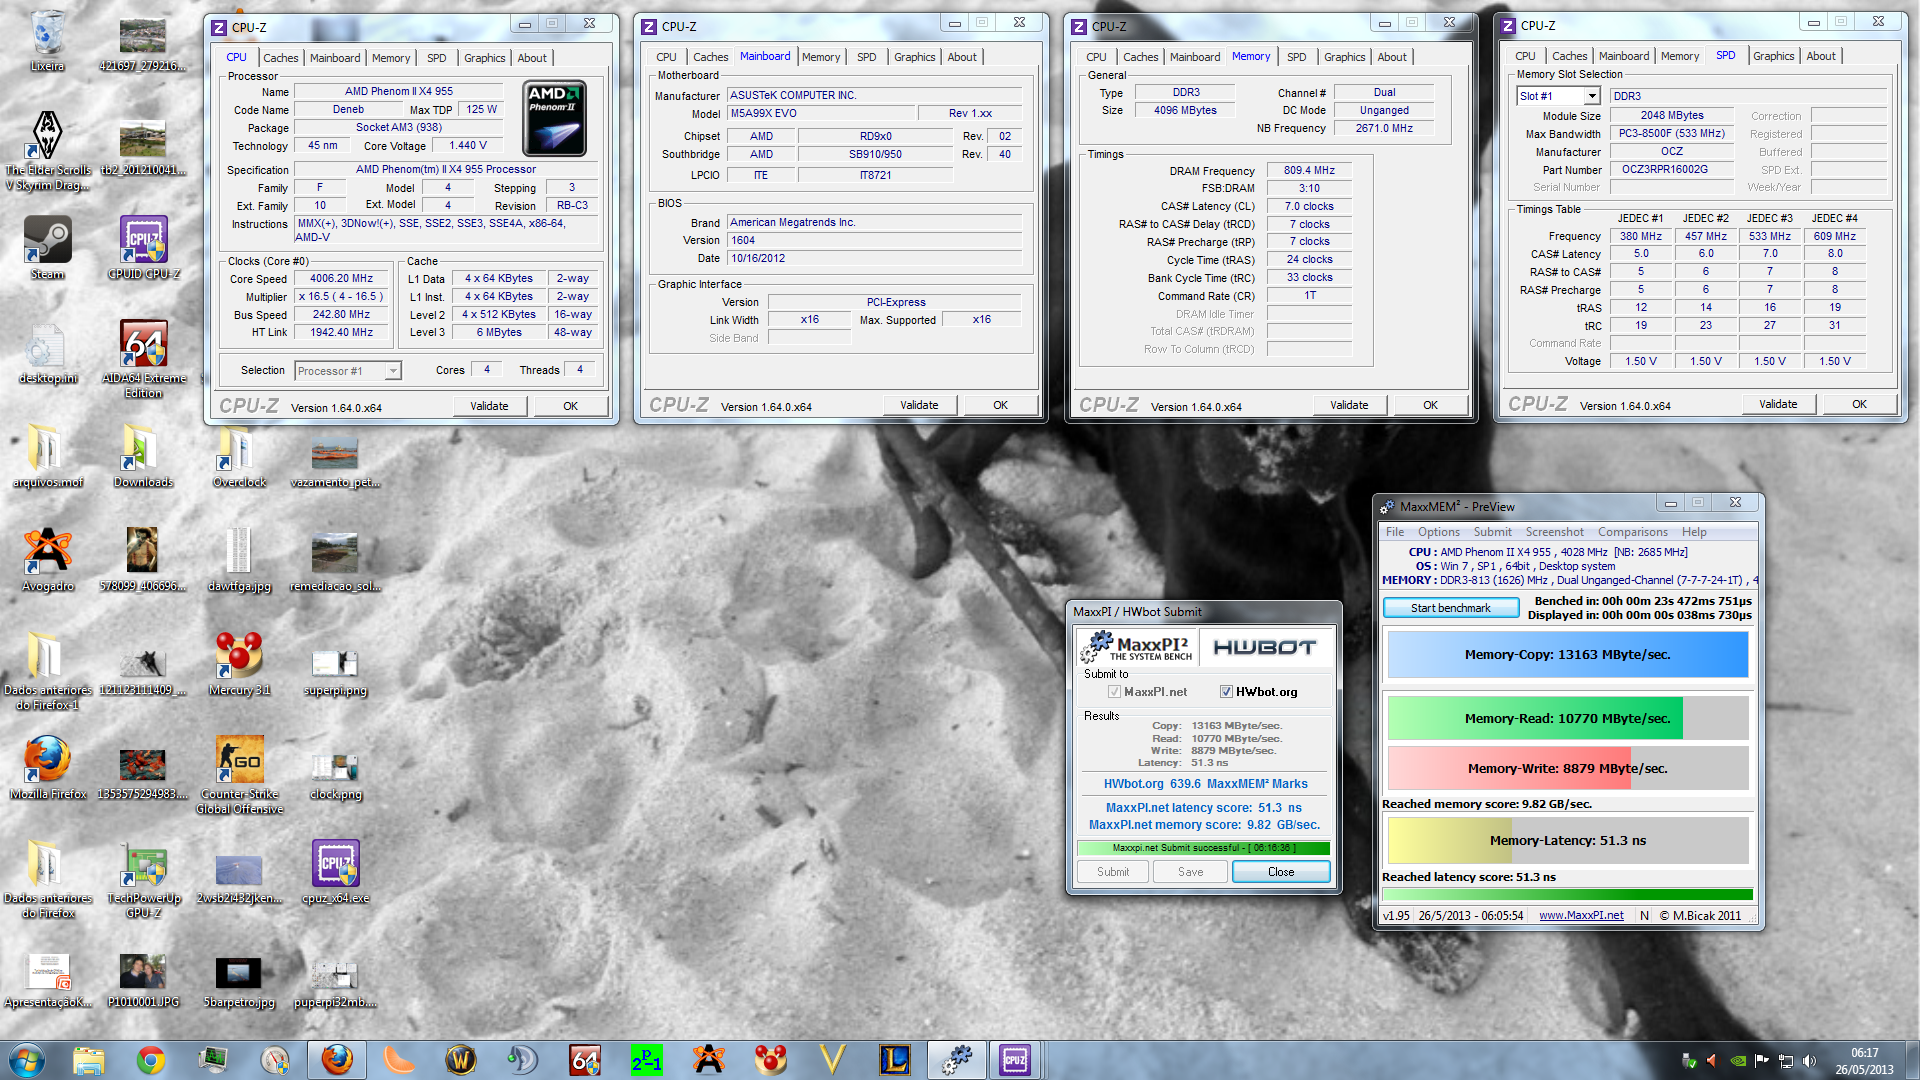Launch Mozilla Firefox desktop shortcut
The height and width of the screenshot is (1080, 1920).
coord(47,768)
